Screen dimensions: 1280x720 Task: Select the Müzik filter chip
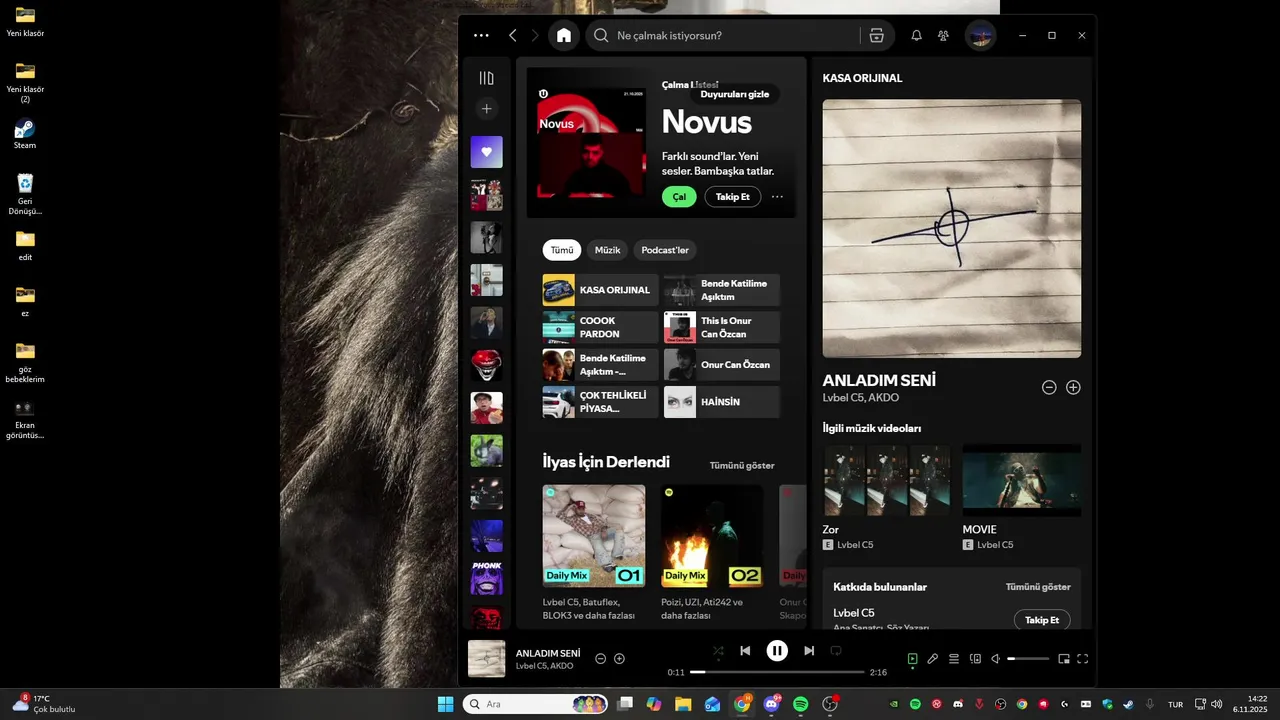(x=608, y=250)
